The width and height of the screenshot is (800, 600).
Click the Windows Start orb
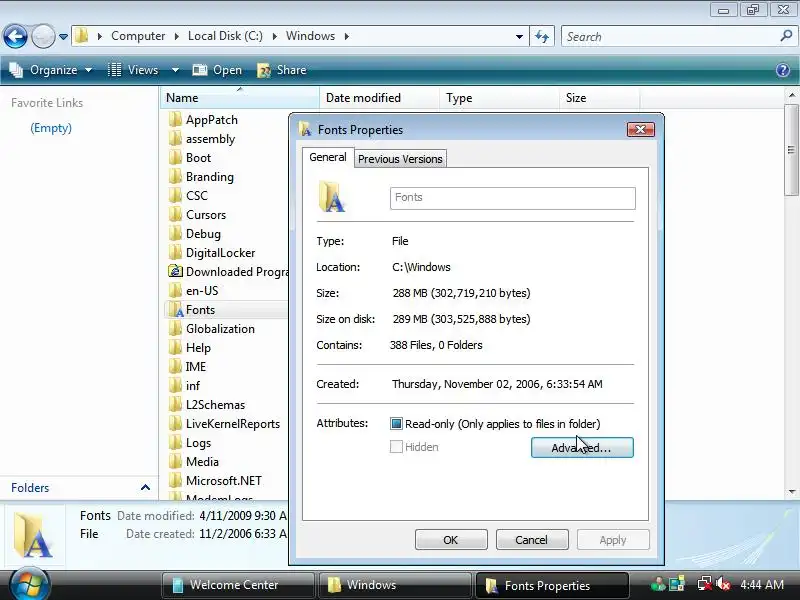point(30,585)
